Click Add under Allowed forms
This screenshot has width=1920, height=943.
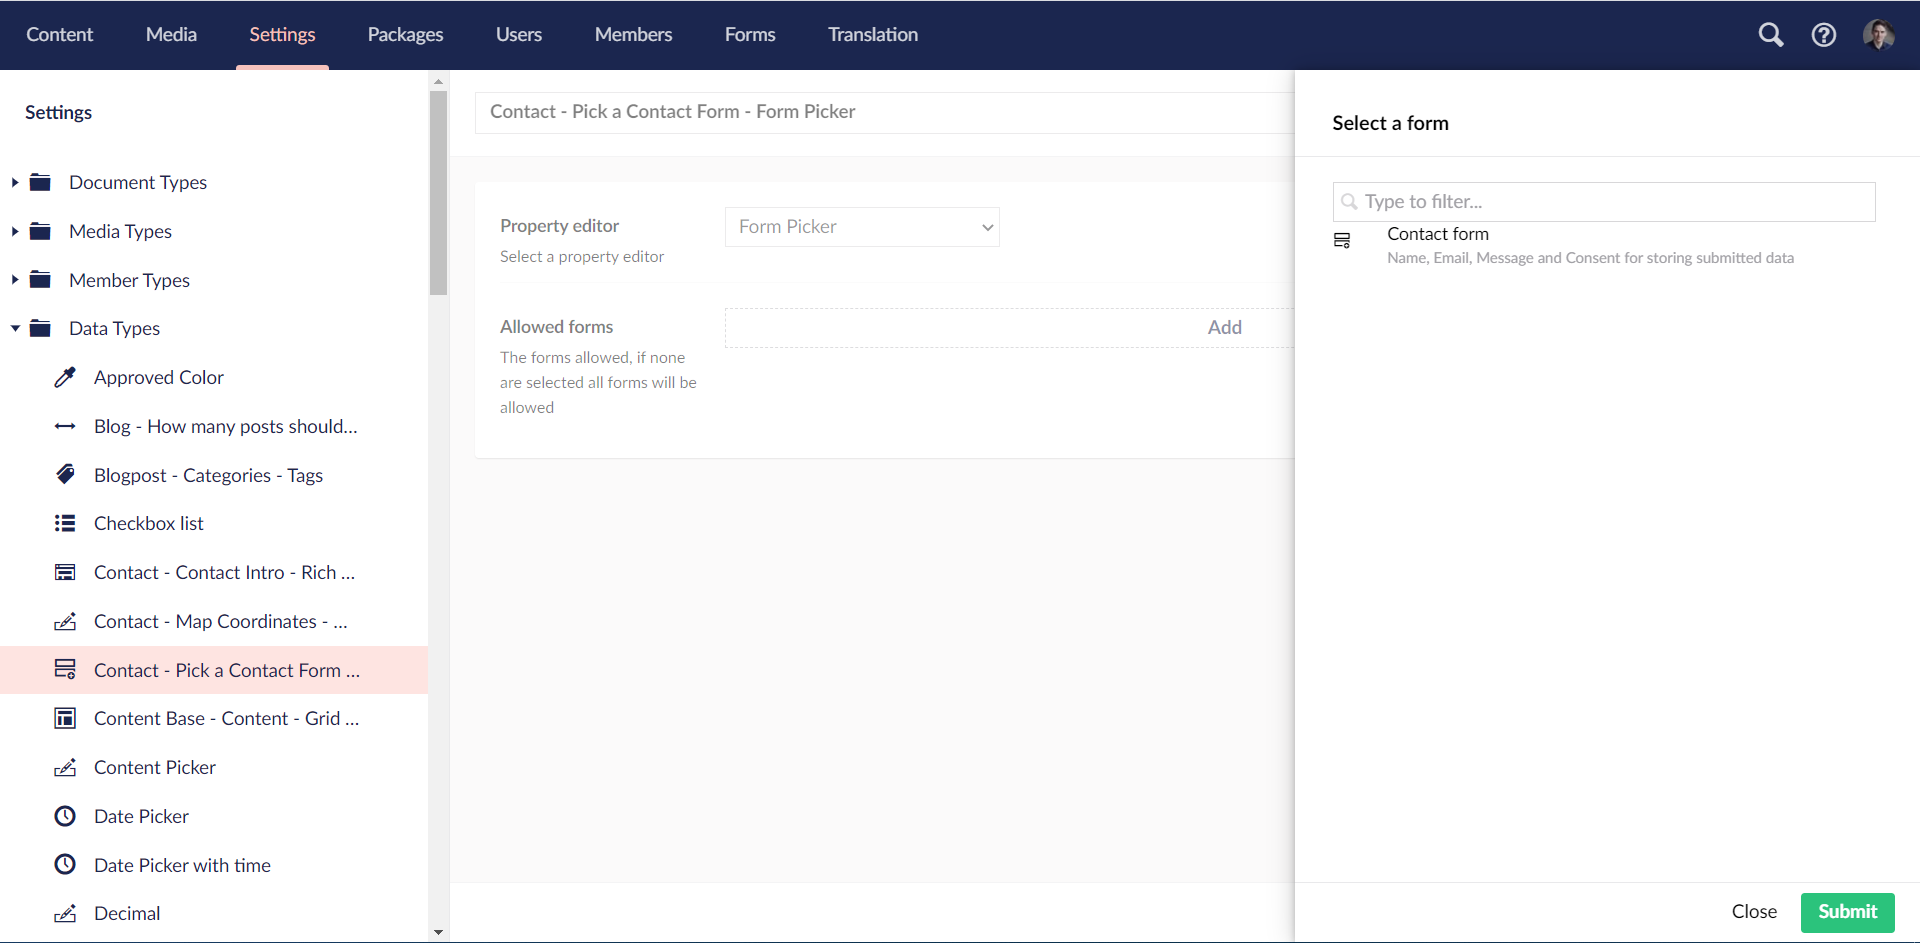pos(1225,327)
